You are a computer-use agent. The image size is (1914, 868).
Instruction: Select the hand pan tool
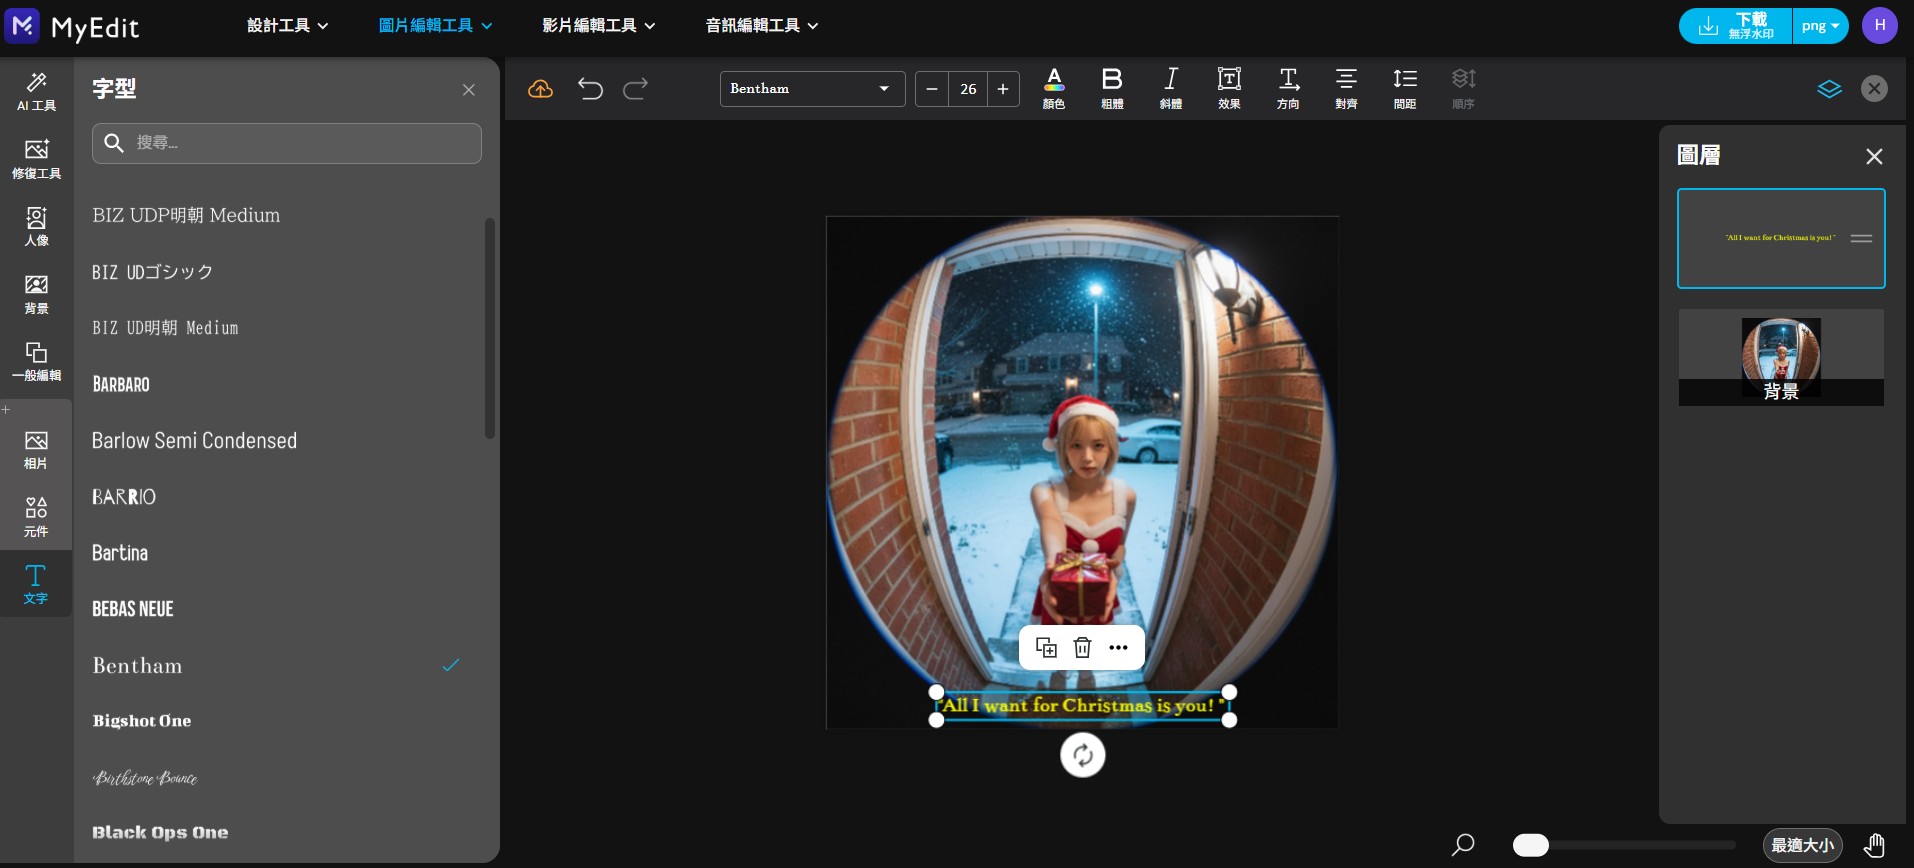tap(1874, 845)
